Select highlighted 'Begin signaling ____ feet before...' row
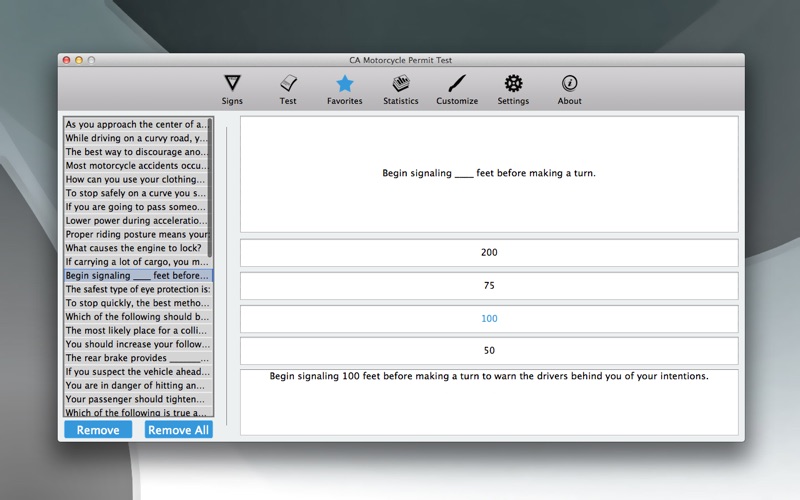The width and height of the screenshot is (800, 500). [x=138, y=276]
